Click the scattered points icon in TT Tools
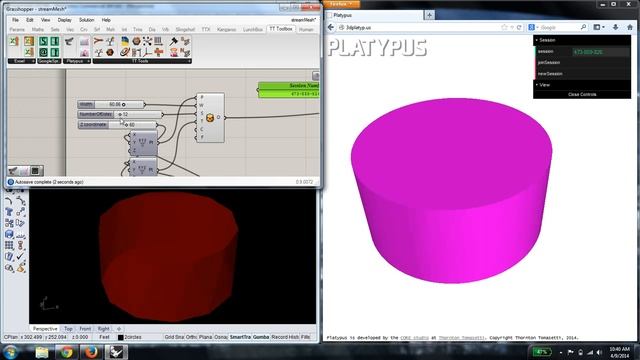The image size is (640, 360). coord(147,41)
